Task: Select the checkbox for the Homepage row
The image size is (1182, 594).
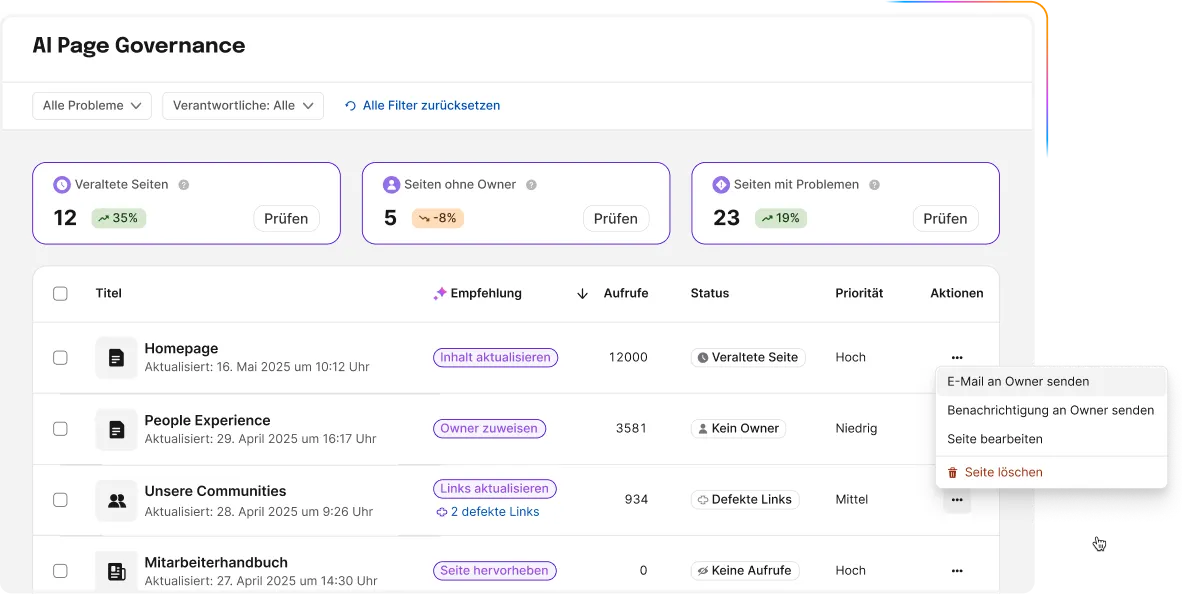Action: click(x=60, y=357)
